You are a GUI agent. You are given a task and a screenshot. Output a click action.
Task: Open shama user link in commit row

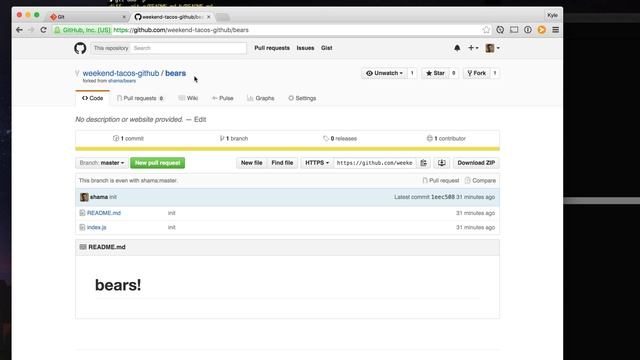tap(99, 197)
